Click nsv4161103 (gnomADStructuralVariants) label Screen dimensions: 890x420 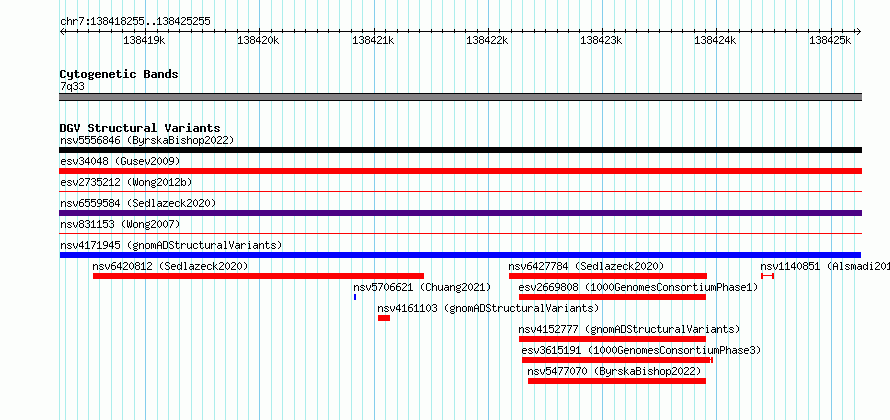(x=488, y=308)
